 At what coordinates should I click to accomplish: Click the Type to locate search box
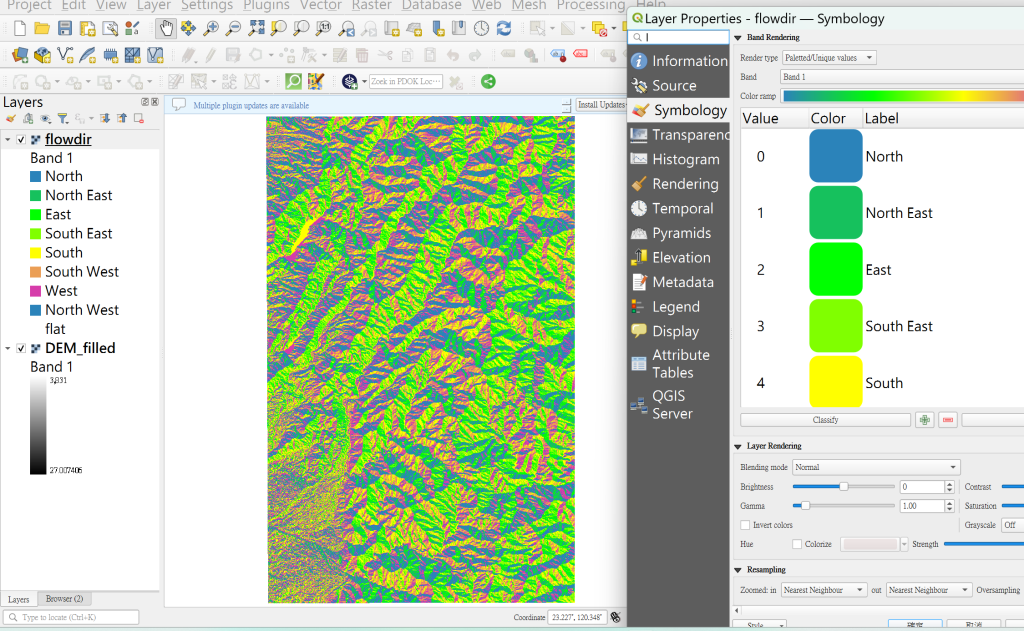click(x=71, y=617)
